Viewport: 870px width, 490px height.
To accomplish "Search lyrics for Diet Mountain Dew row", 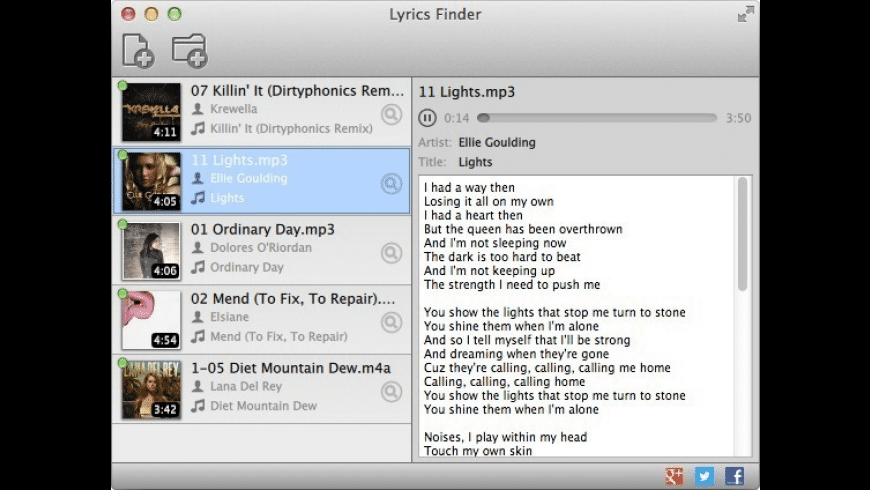I will point(391,392).
